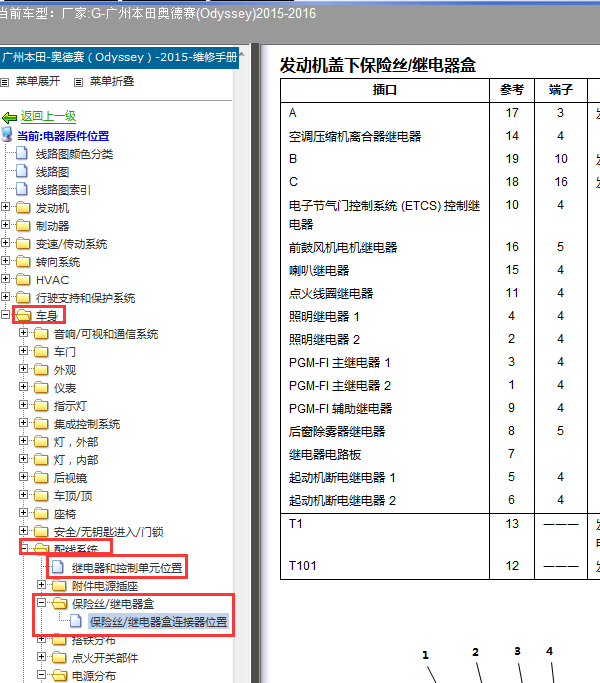600x683 pixels.
Task: Click the 转向系统 folder icon
Action: [x=23, y=262]
